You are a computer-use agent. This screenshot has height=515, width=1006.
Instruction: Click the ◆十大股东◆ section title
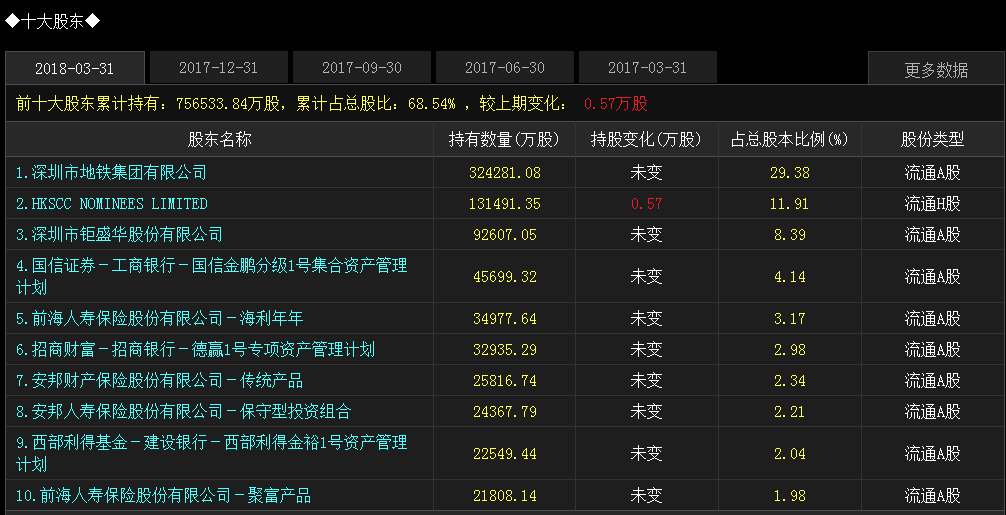(53, 21)
